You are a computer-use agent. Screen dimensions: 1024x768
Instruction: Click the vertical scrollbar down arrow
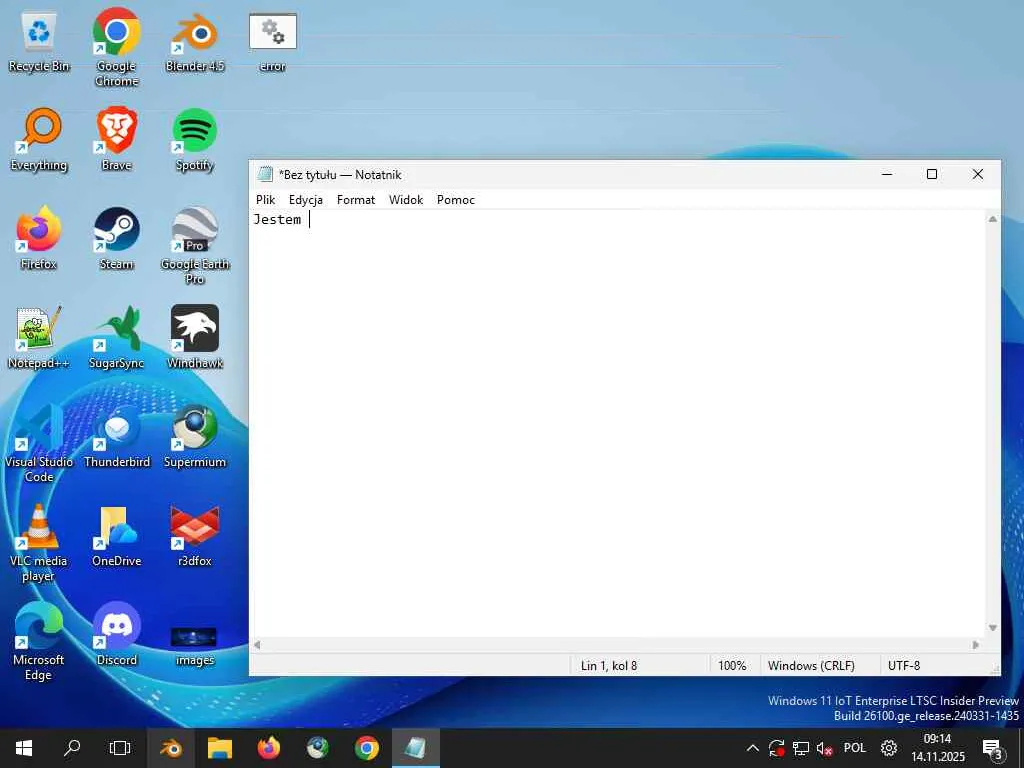pyautogui.click(x=993, y=628)
